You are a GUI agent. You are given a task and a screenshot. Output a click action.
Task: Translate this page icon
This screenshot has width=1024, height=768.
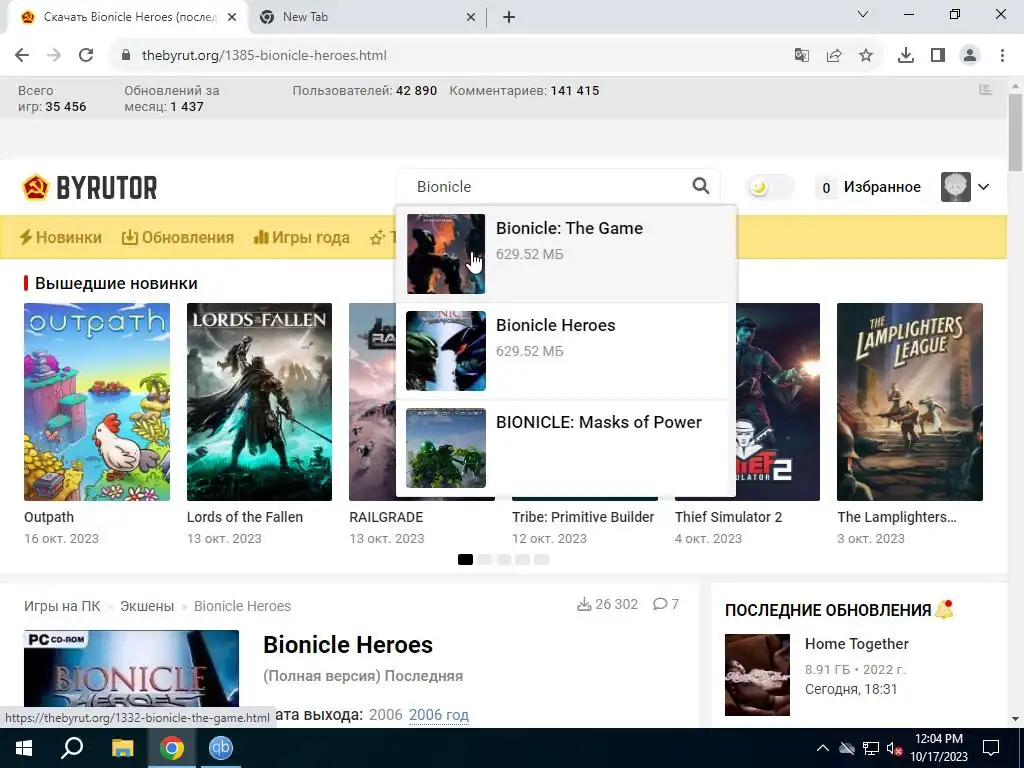[x=801, y=56]
